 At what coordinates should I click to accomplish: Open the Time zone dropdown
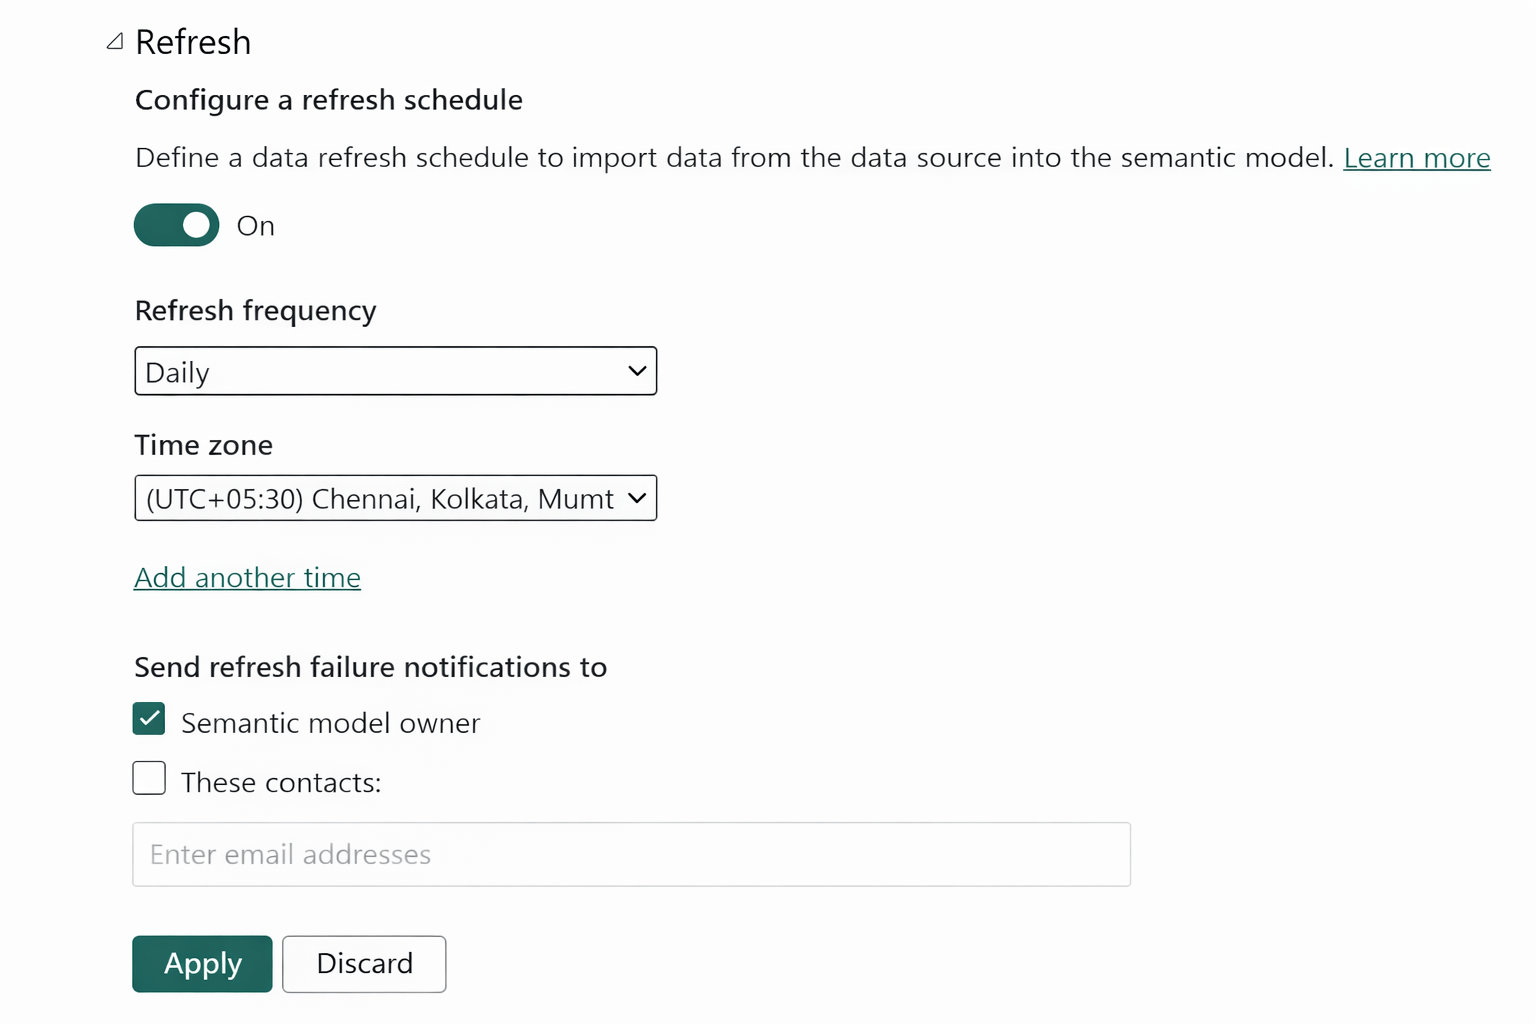pos(396,498)
